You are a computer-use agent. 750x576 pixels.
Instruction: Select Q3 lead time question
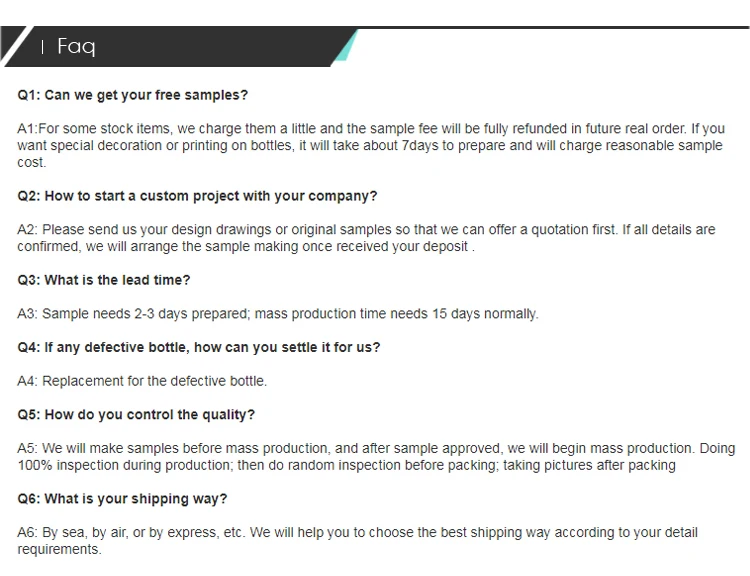pyautogui.click(x=103, y=280)
